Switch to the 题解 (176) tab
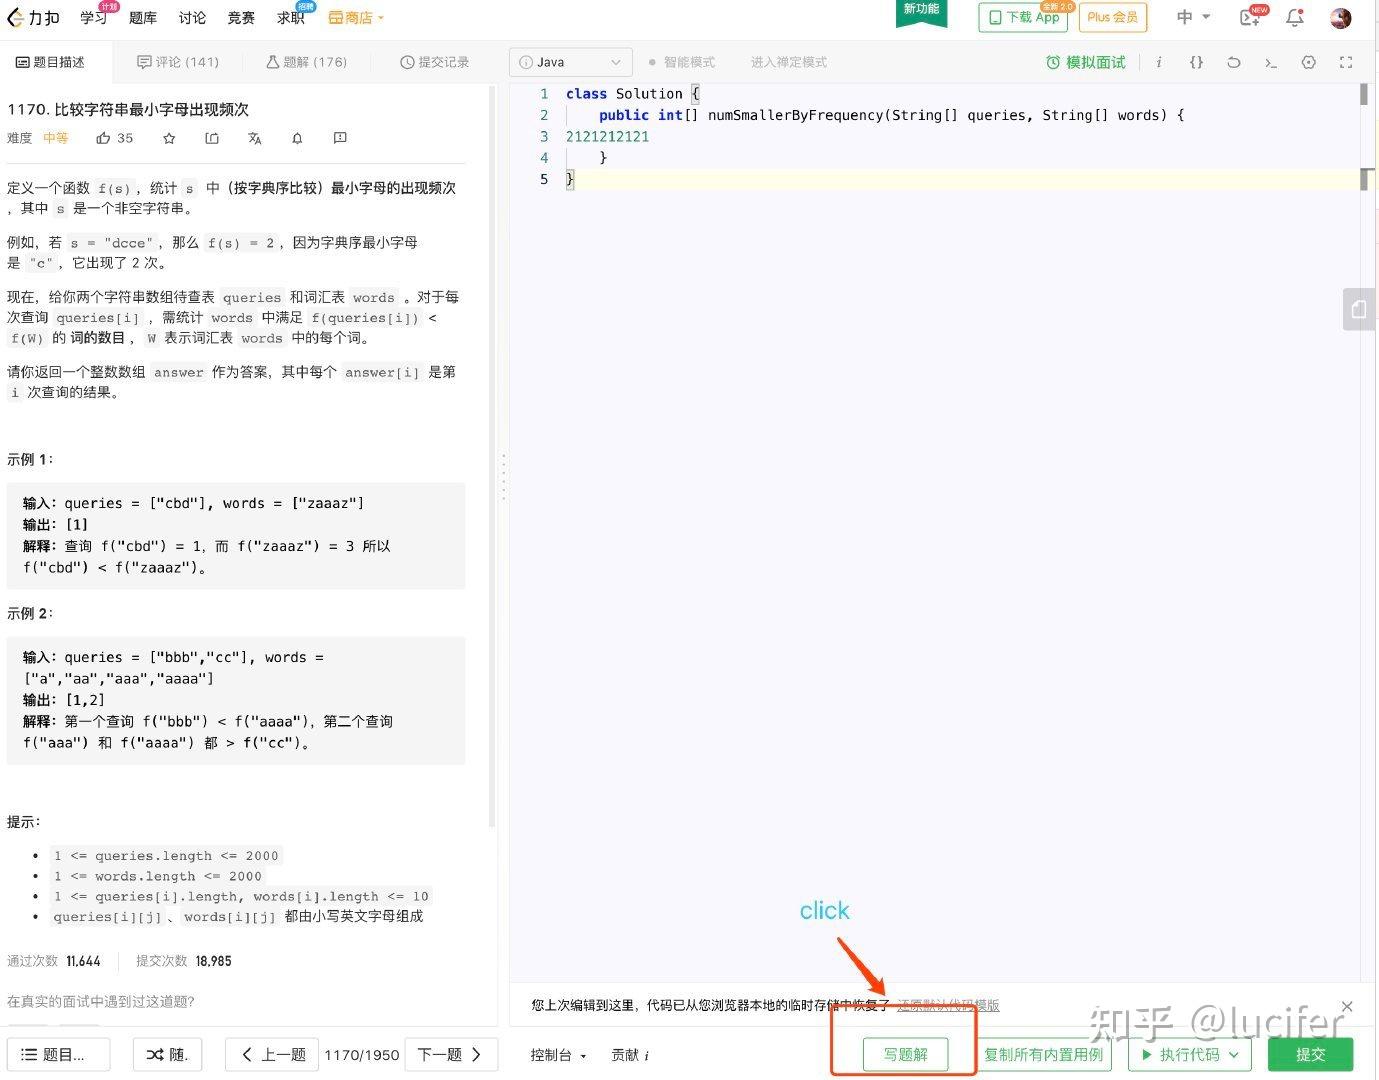 coord(307,61)
